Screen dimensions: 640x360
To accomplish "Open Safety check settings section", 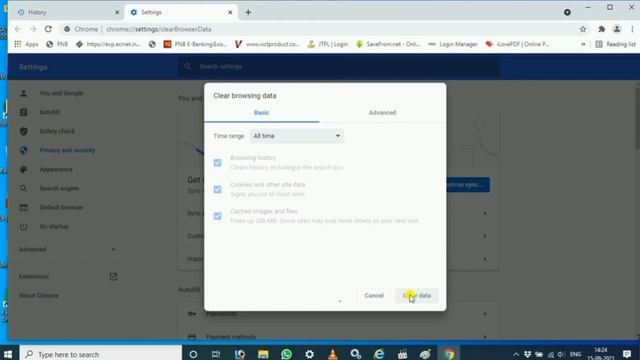I will click(x=57, y=131).
